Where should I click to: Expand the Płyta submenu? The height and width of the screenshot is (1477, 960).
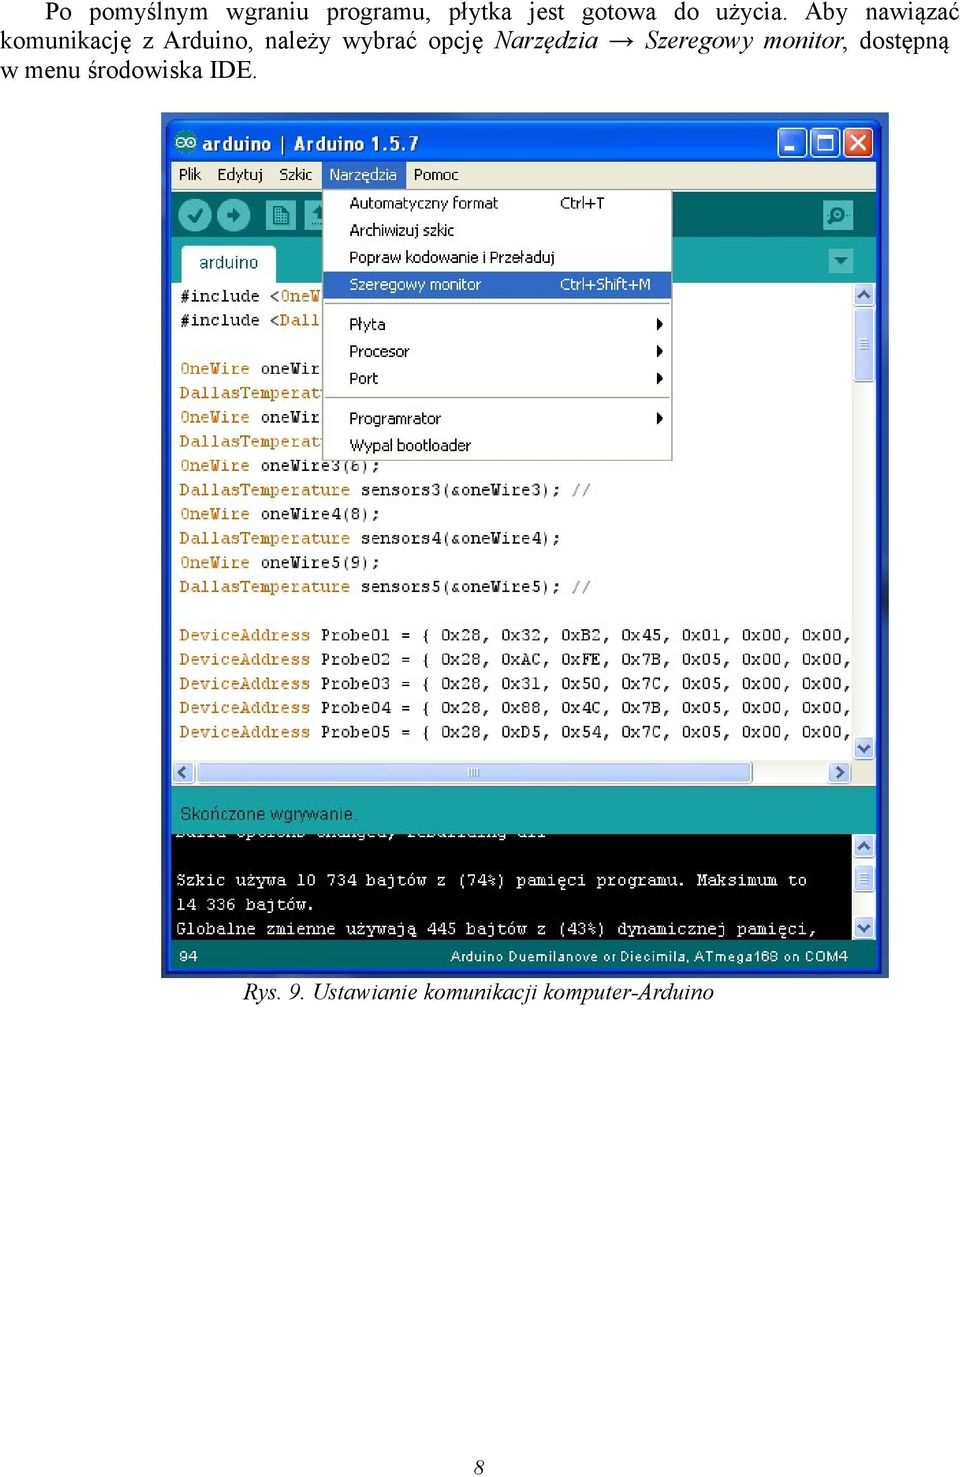coord(497,324)
